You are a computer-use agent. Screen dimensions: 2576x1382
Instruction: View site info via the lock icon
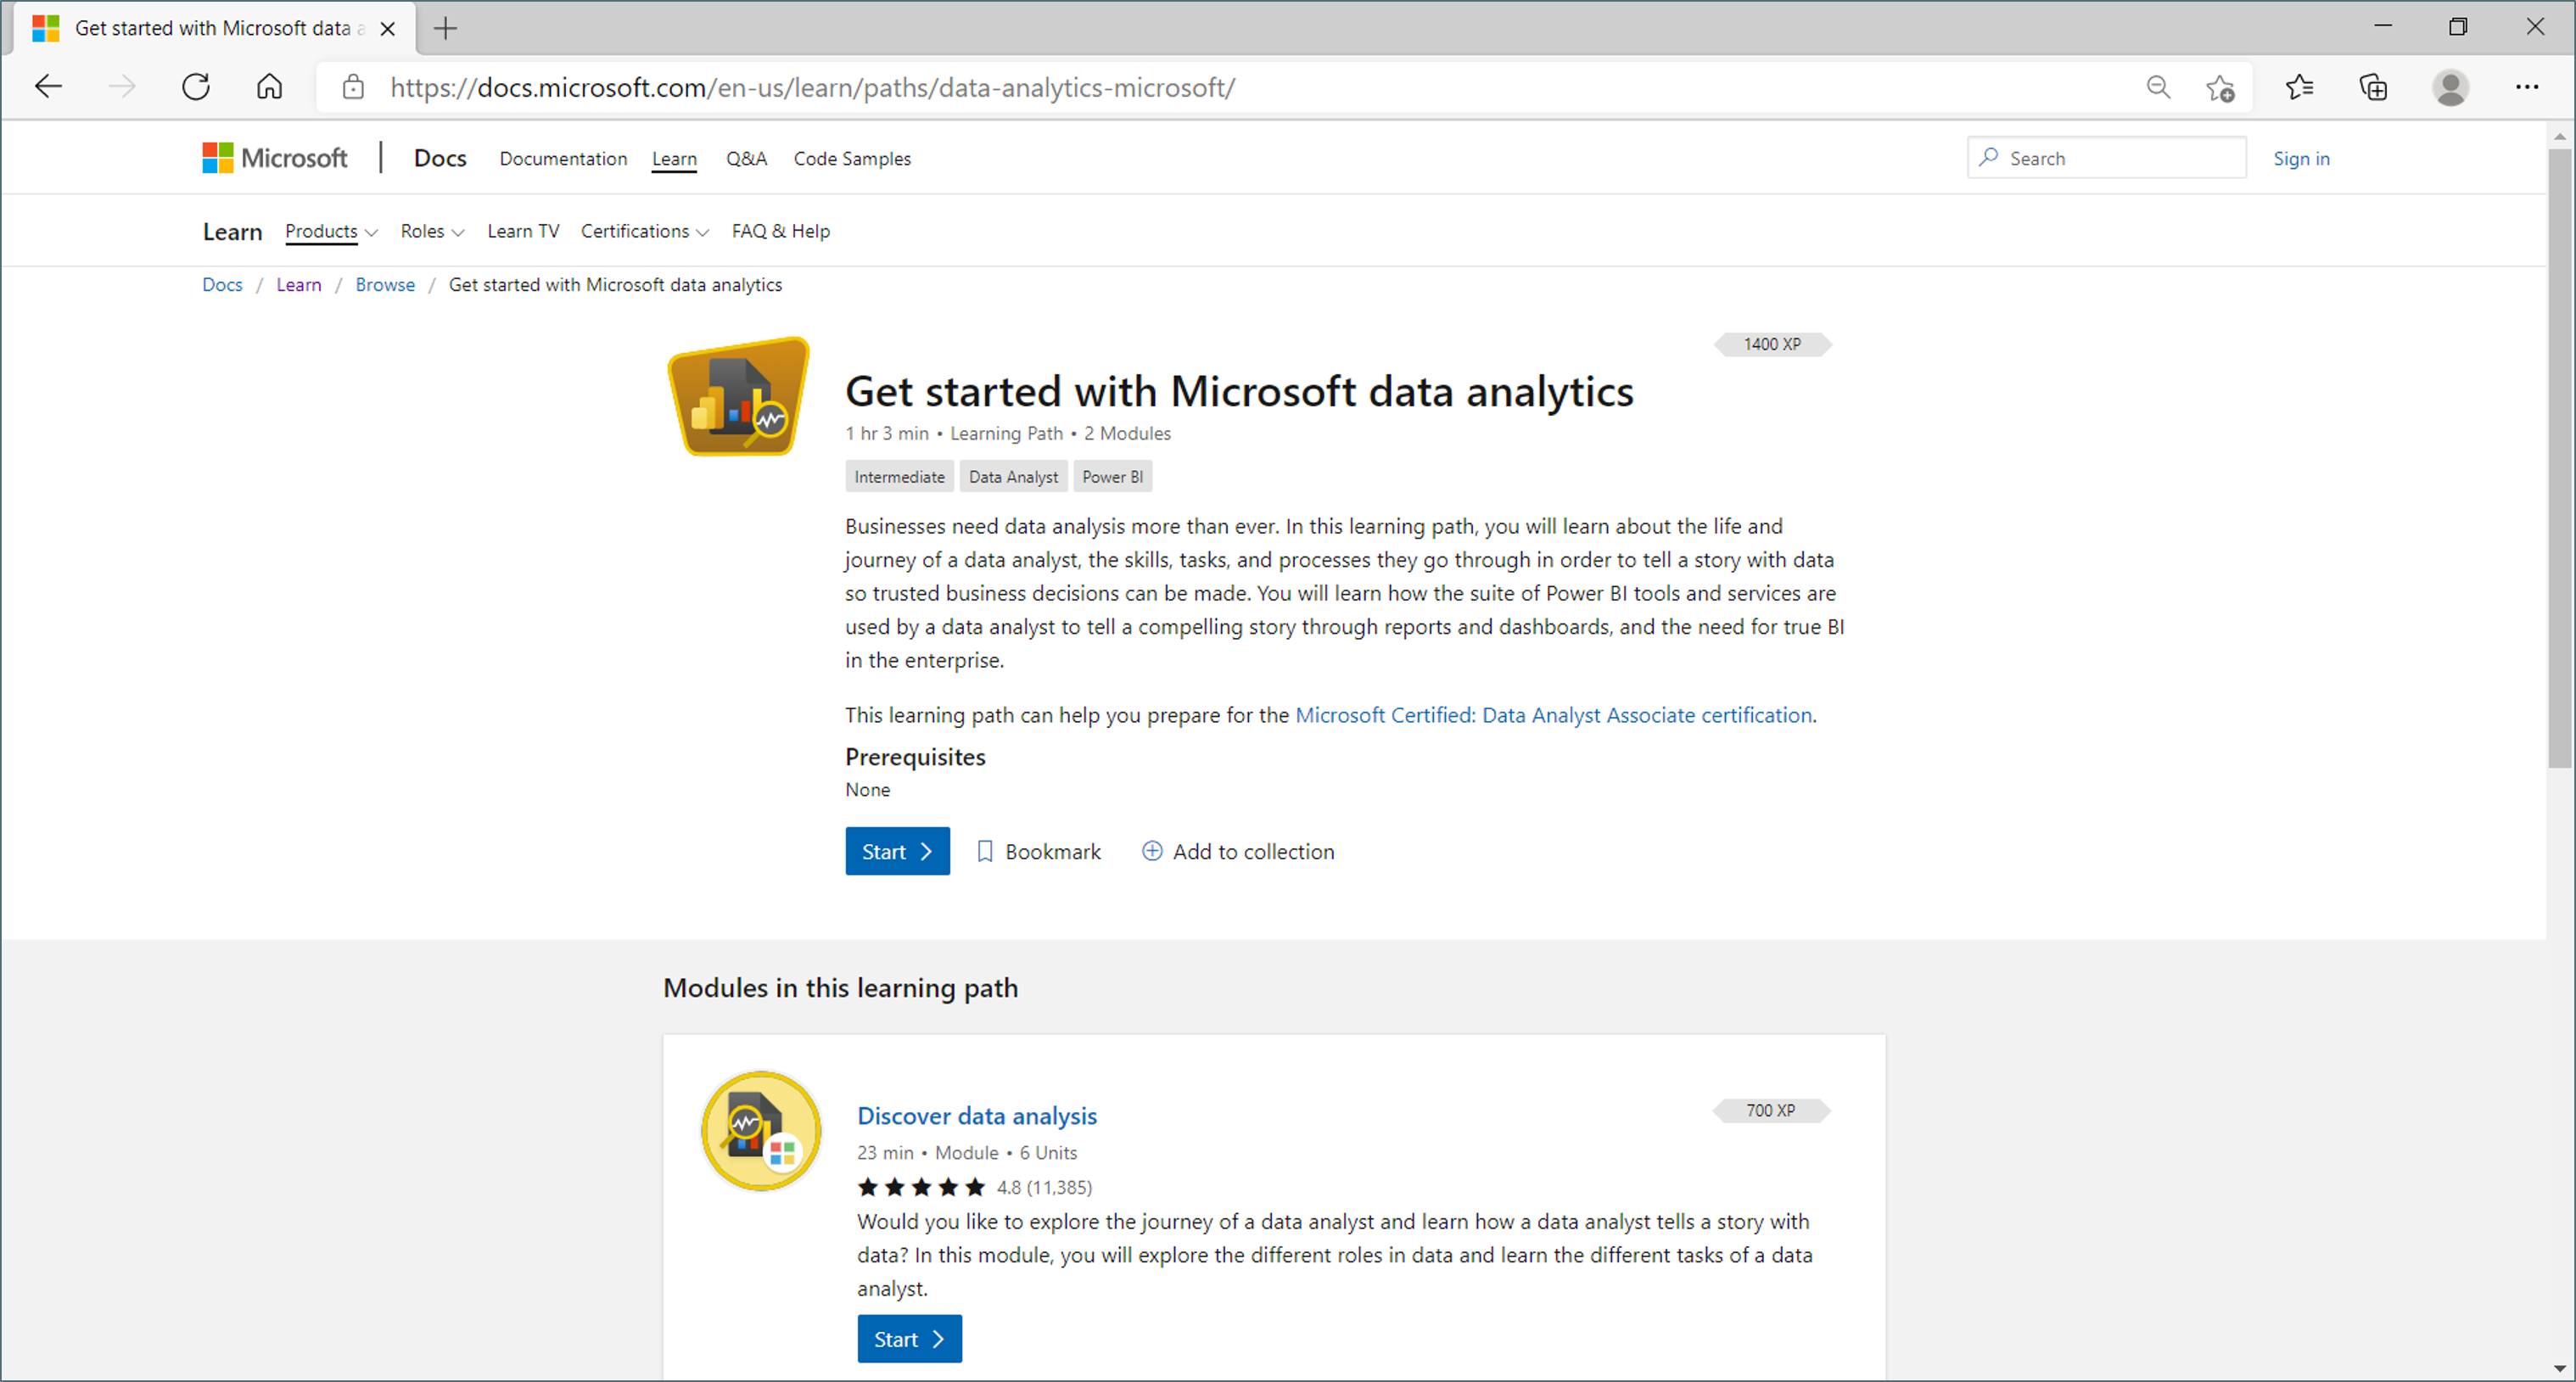click(x=353, y=87)
